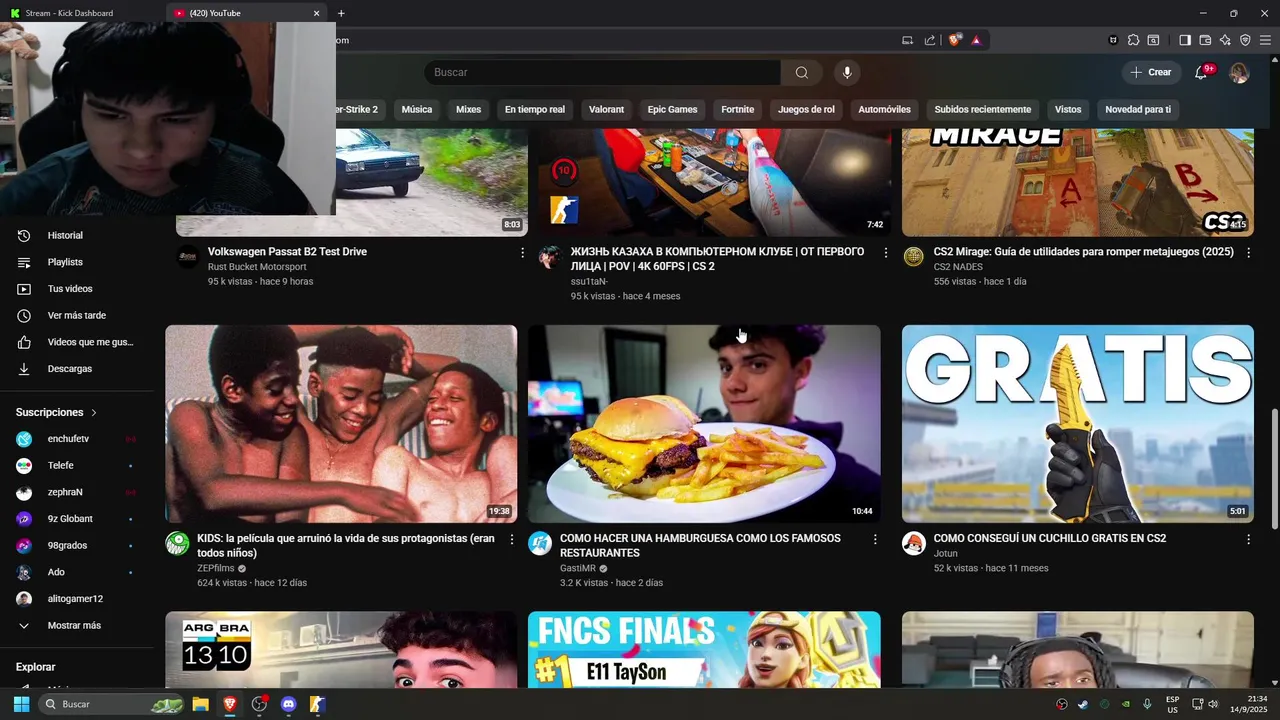
Task: Click the black cat extension icon
Action: [x=1113, y=40]
